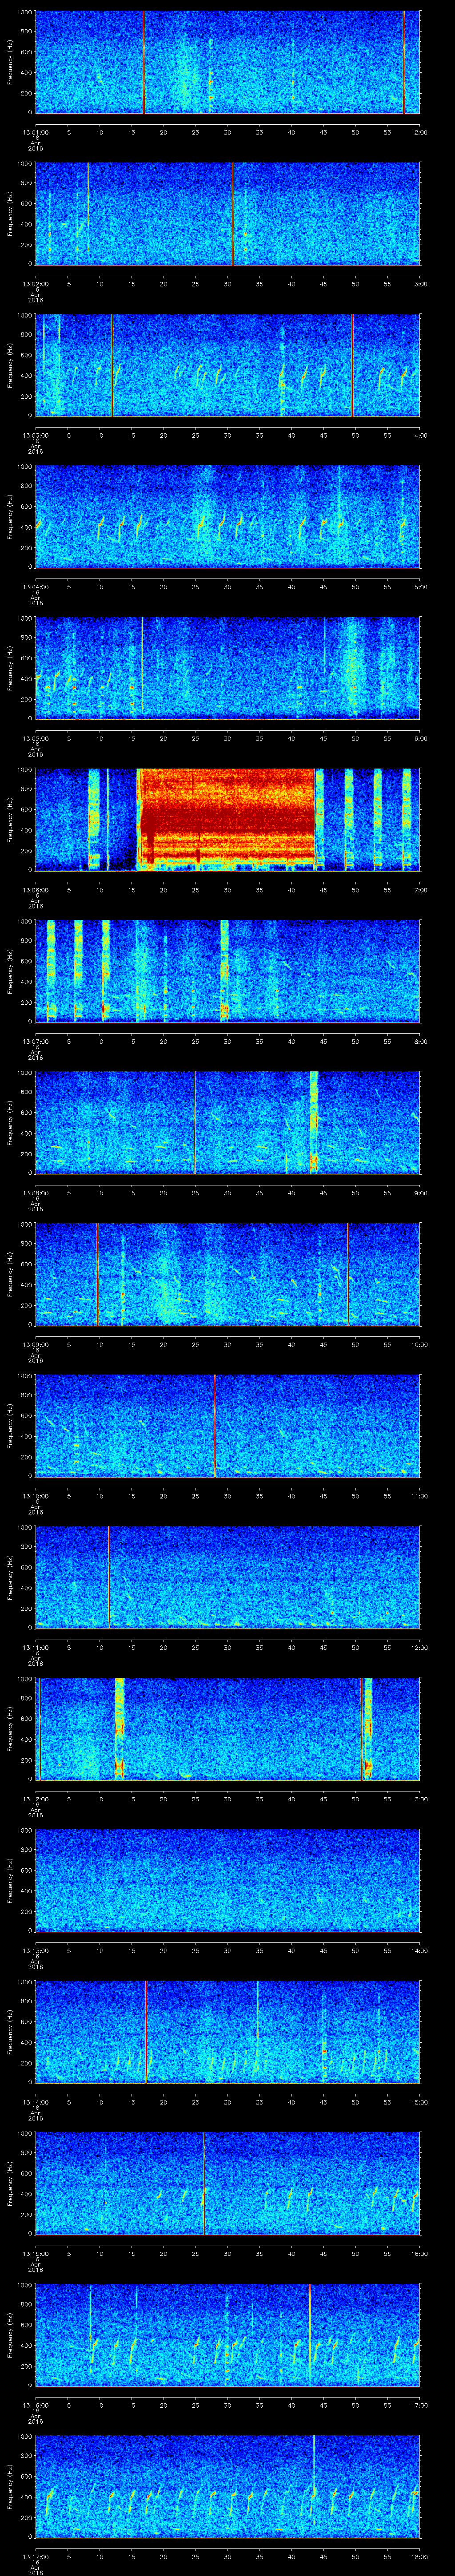Click the '13:01:00' start time label
The height and width of the screenshot is (2576, 455).
pos(35,132)
